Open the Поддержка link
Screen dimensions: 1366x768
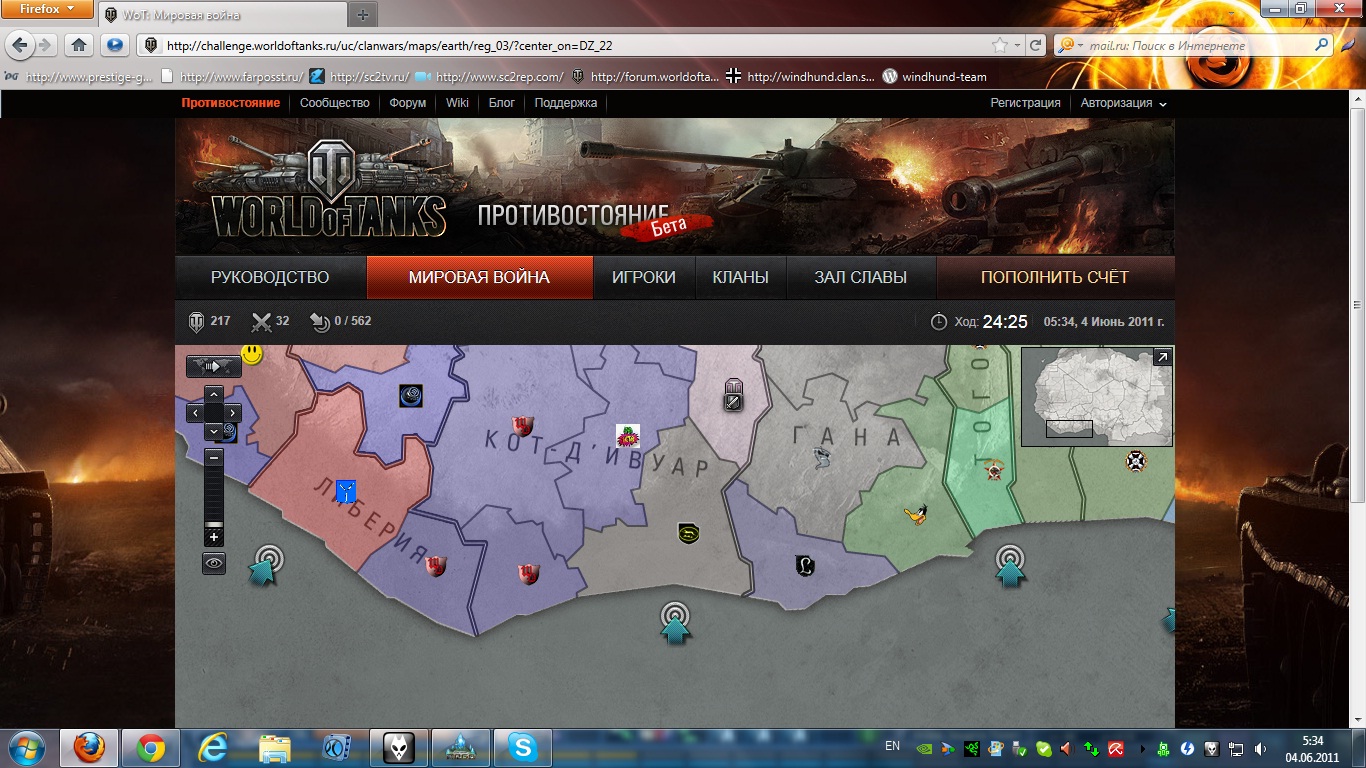[566, 103]
